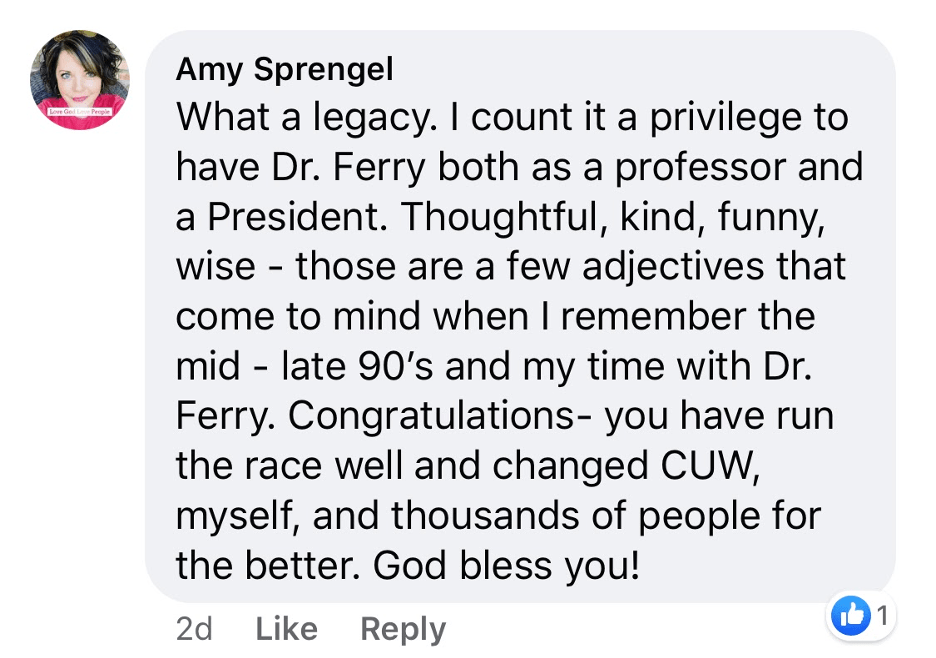Click the pink banner on the avatar
Screen dimensions: 936x658
pos(80,110)
